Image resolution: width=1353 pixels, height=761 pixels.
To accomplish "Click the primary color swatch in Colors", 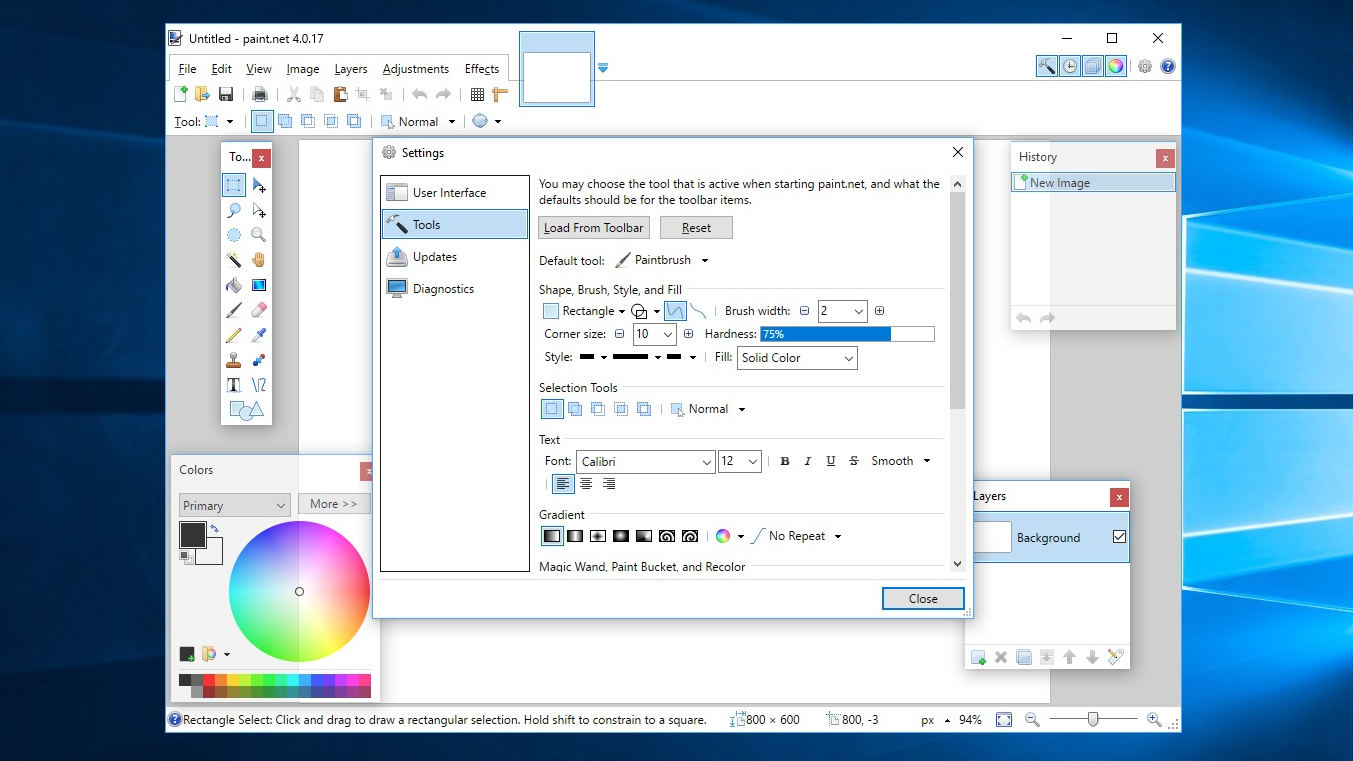I will click(192, 535).
